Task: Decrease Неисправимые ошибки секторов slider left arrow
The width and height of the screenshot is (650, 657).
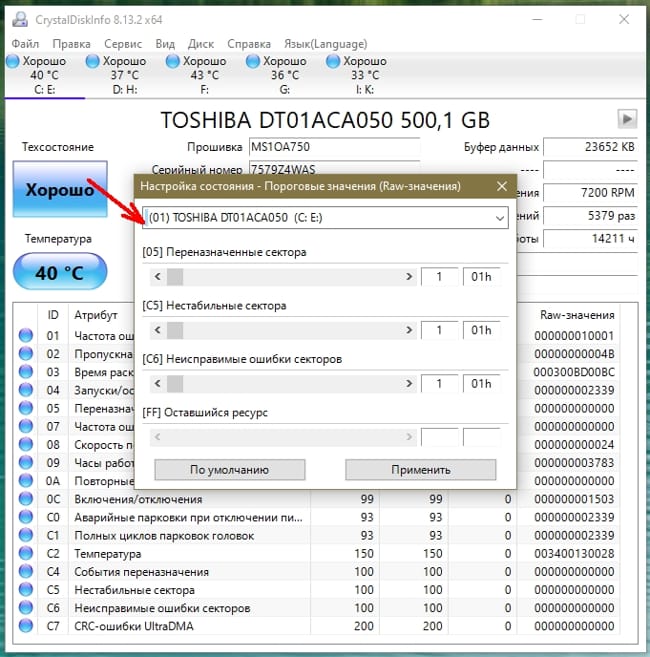Action: pyautogui.click(x=158, y=383)
